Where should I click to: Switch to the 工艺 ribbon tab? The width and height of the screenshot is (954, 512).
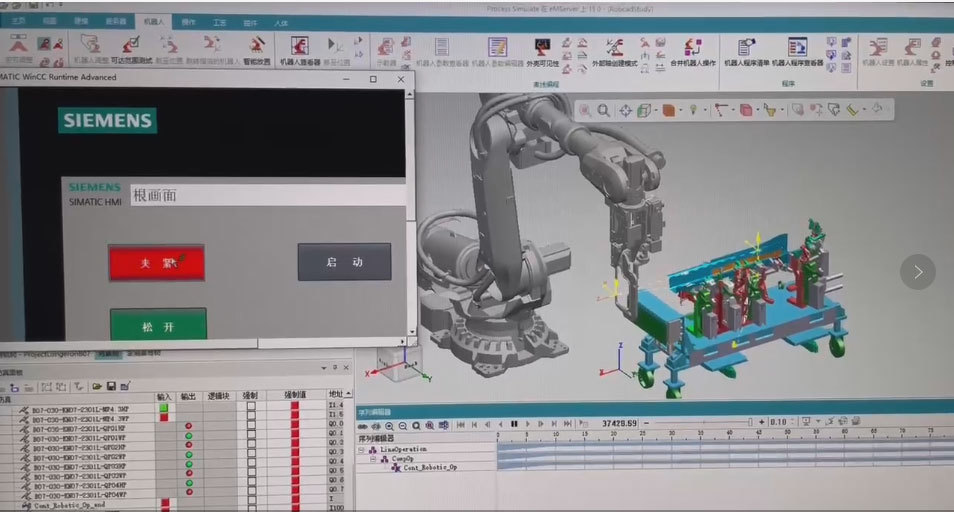[x=220, y=22]
